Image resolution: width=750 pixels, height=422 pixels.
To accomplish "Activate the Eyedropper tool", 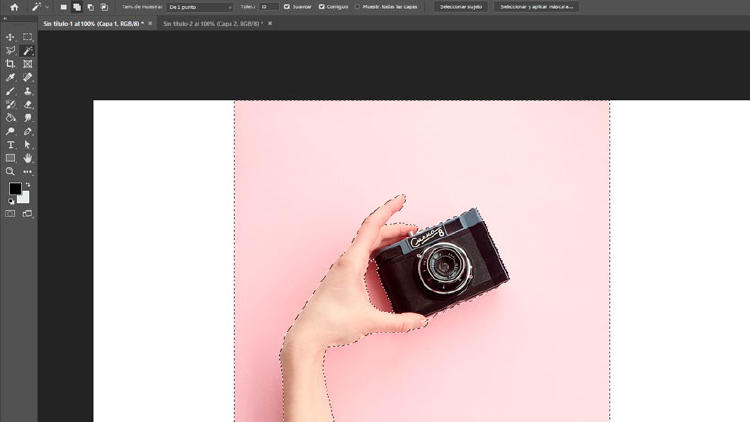I will tap(11, 77).
